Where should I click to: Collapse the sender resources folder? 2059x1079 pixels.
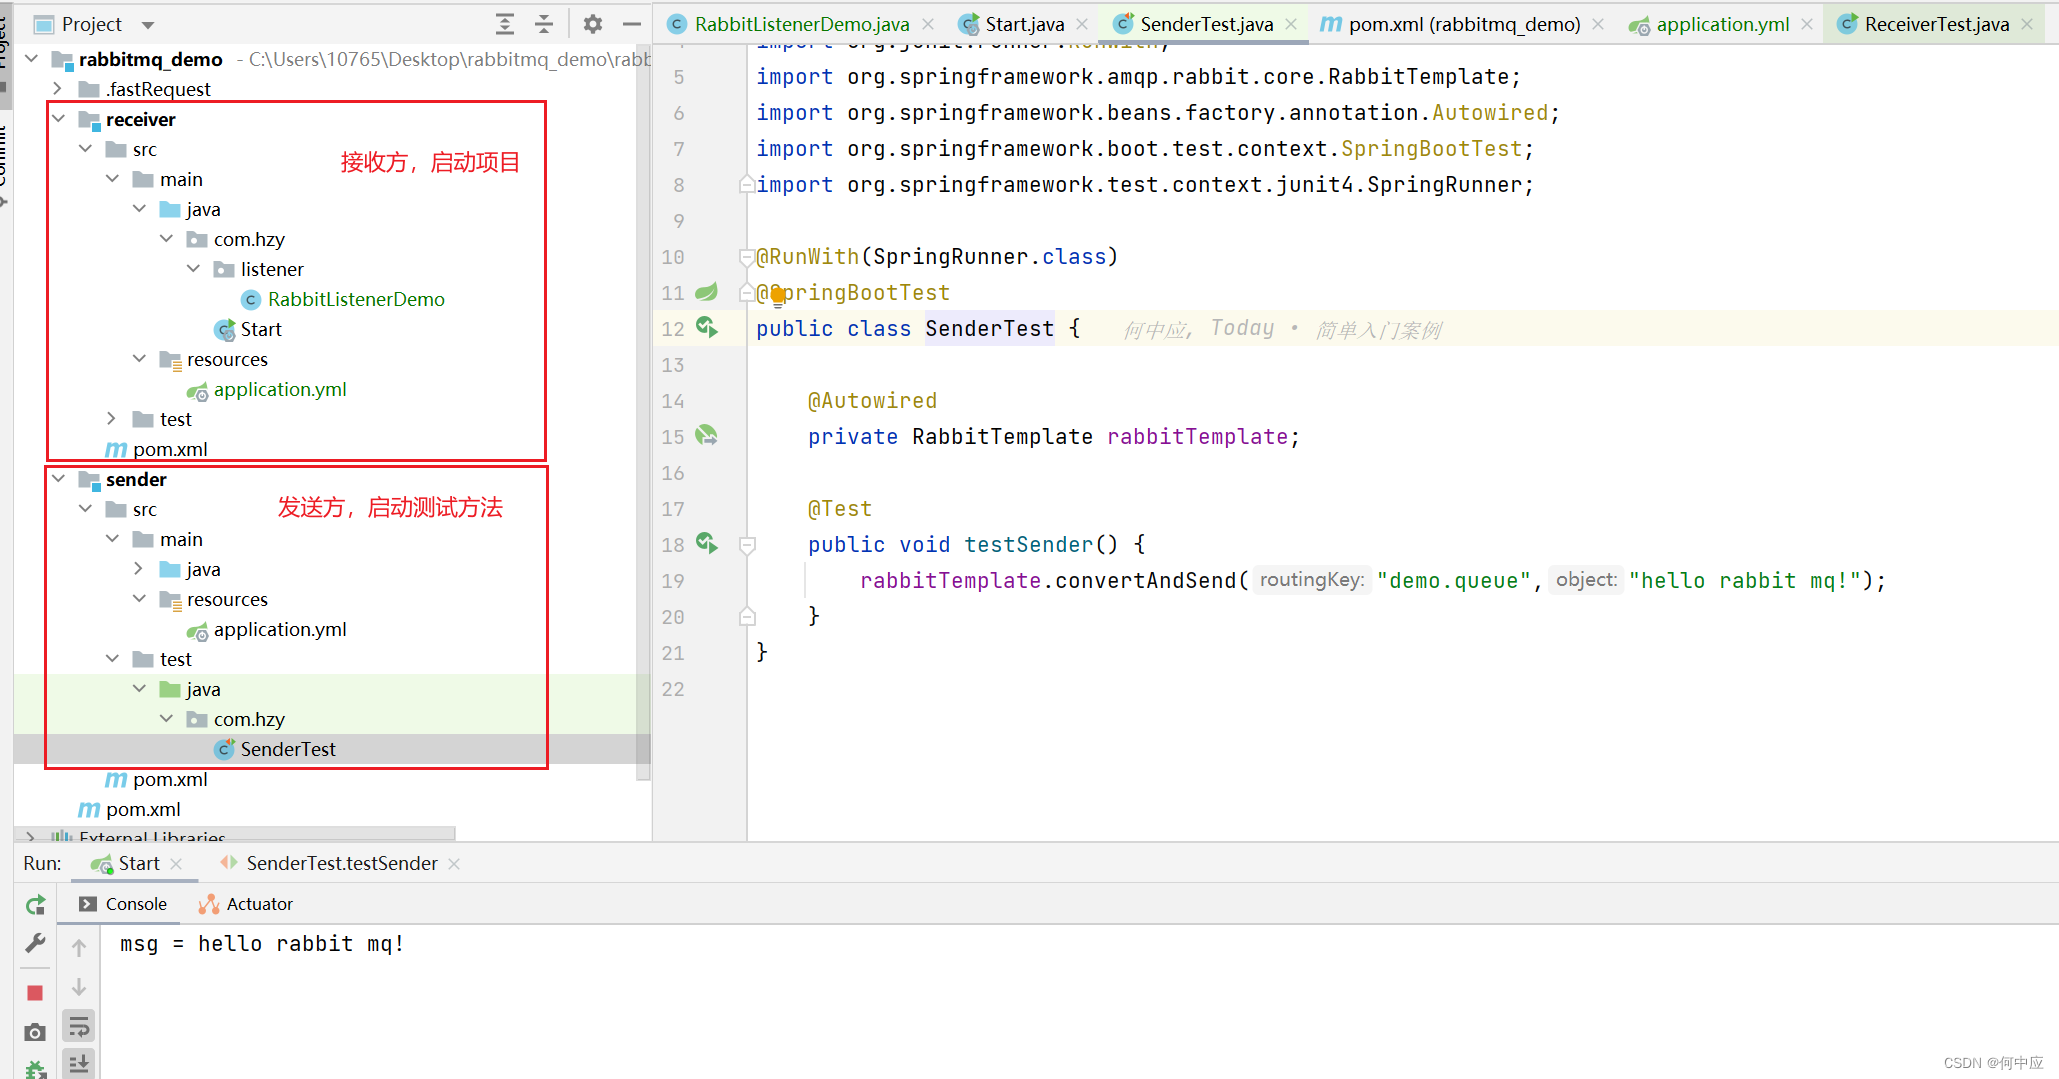pos(139,599)
